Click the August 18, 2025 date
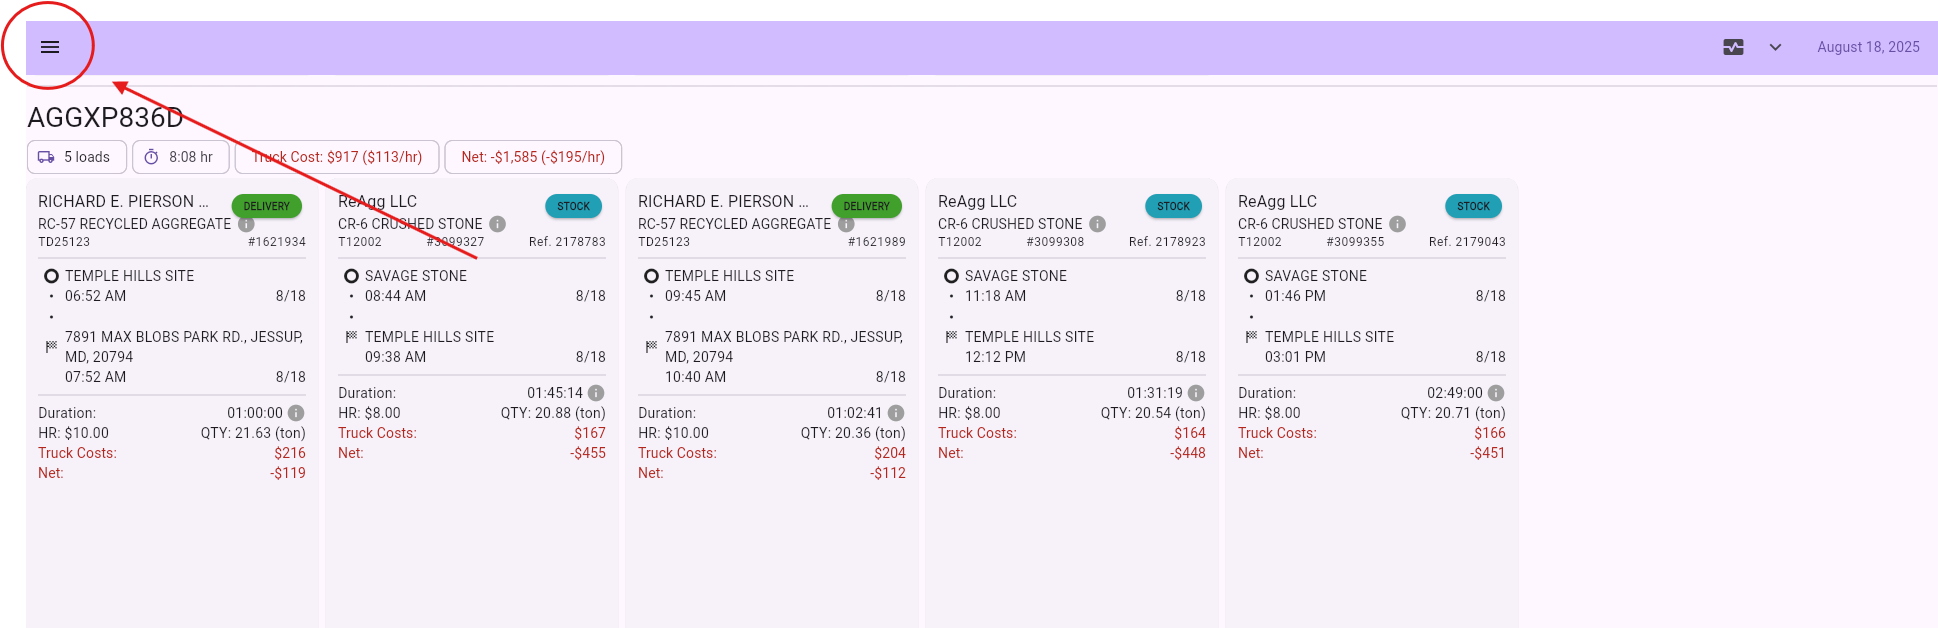This screenshot has width=1938, height=628. click(x=1867, y=47)
